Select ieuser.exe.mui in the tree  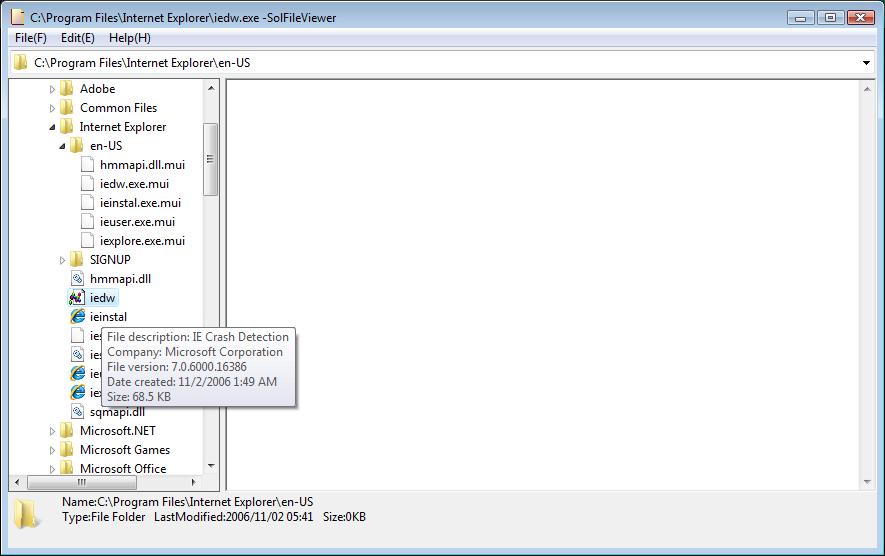(137, 221)
